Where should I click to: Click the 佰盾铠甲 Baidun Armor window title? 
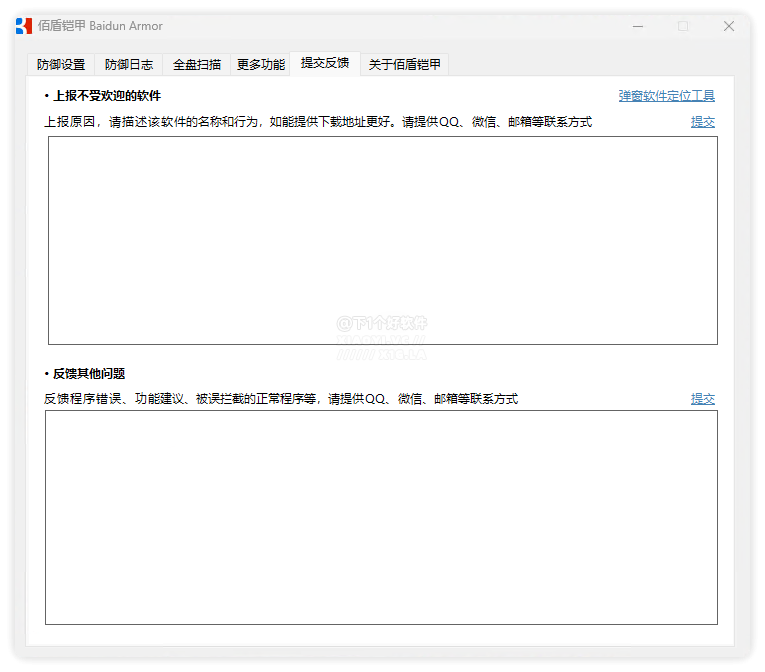click(x=100, y=26)
